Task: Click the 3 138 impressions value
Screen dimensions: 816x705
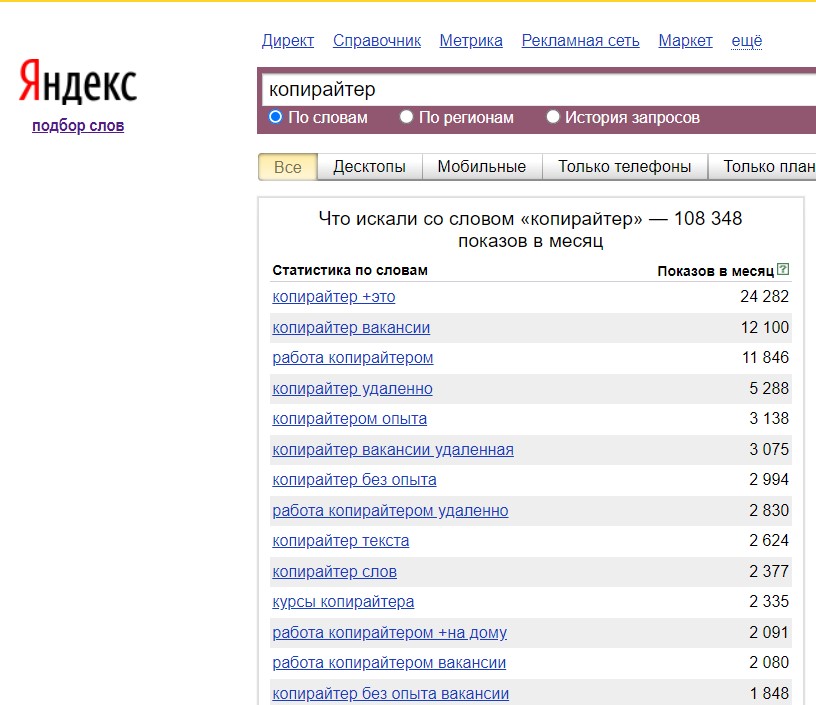Action: (x=769, y=418)
